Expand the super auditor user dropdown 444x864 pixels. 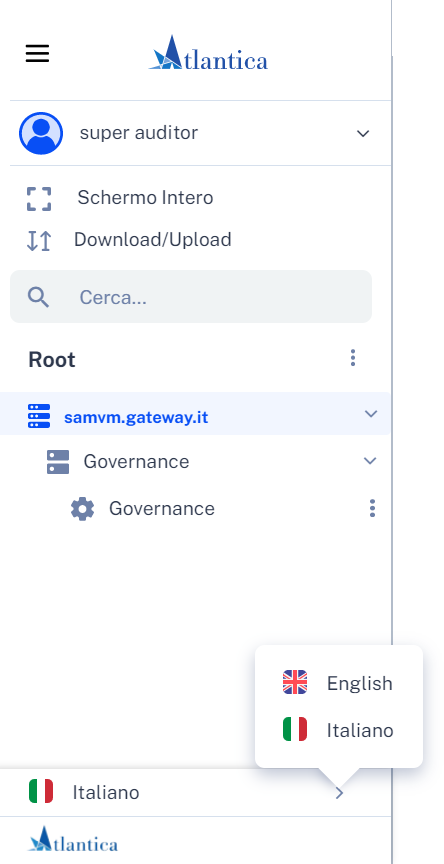[x=362, y=133]
